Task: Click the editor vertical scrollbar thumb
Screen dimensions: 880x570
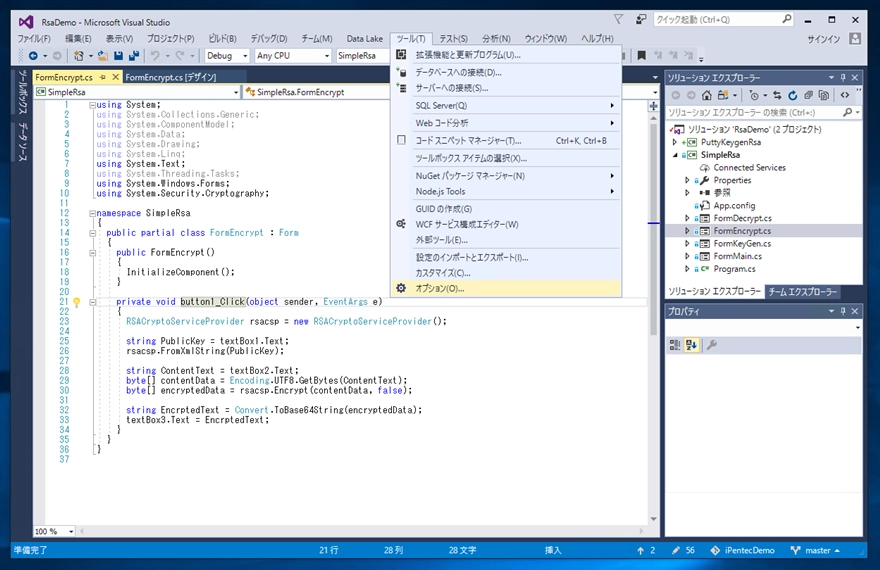Action: pos(653,230)
